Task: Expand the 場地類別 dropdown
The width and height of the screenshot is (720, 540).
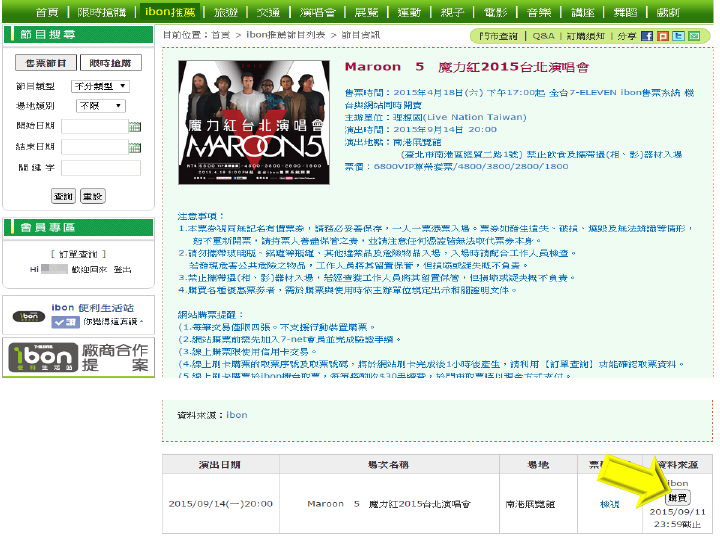Action: [101, 106]
